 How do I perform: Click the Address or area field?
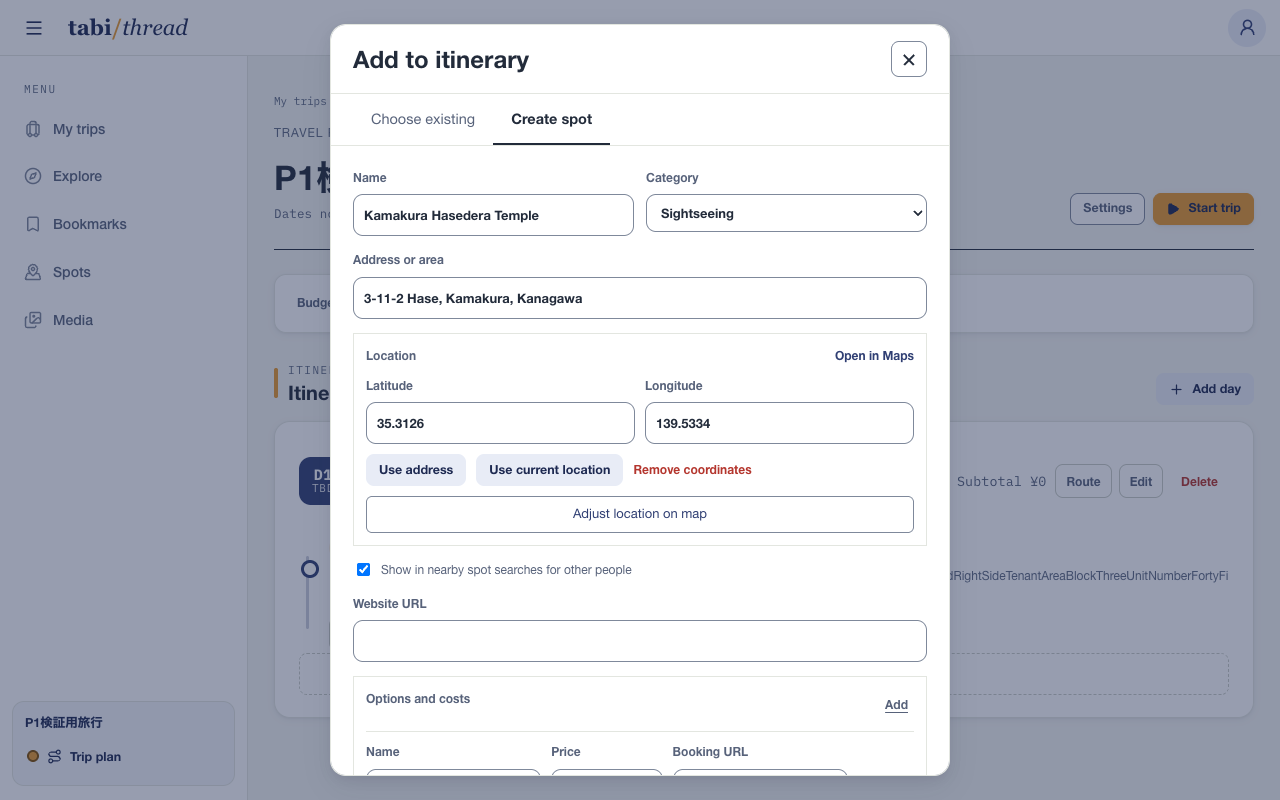(640, 298)
